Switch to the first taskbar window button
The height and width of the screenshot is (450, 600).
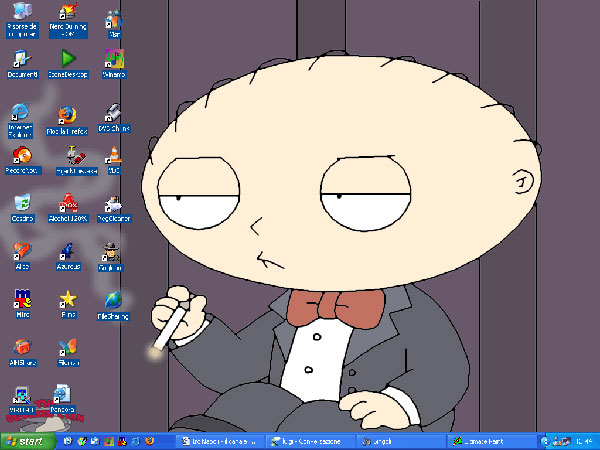pos(221,442)
